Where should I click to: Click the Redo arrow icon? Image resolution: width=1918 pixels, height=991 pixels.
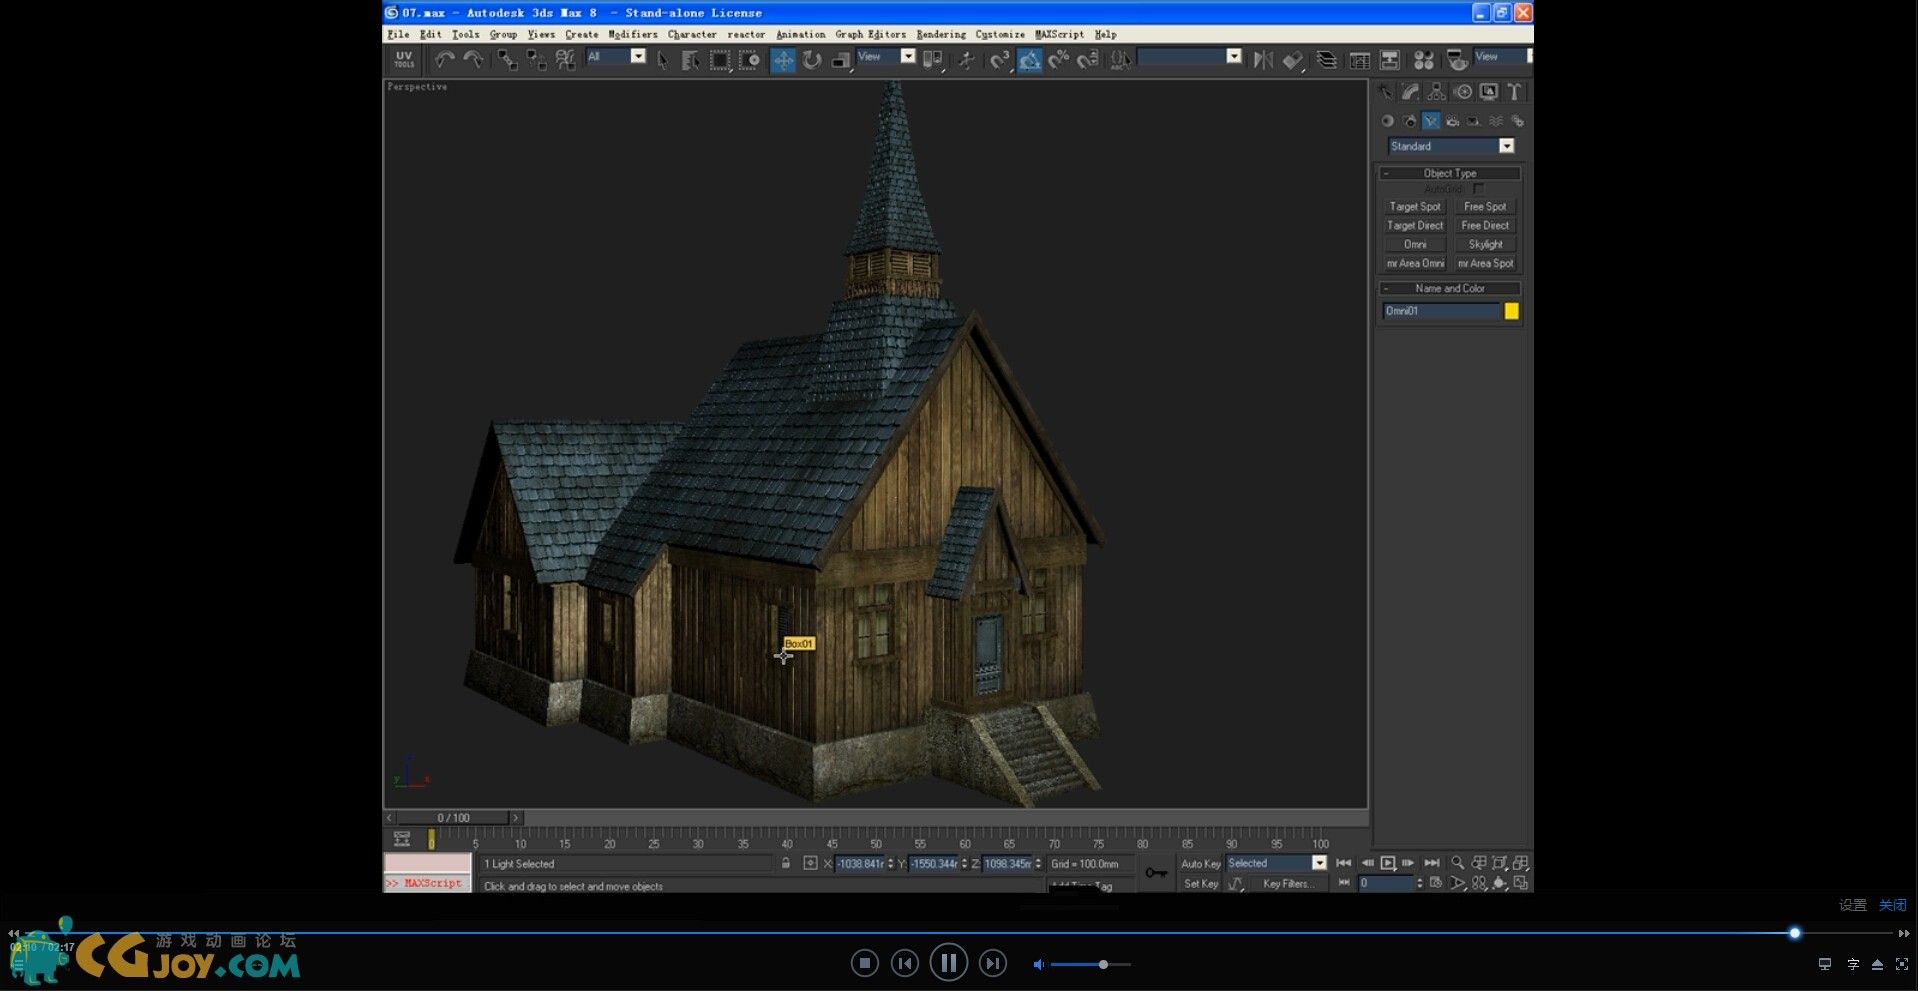click(x=474, y=60)
